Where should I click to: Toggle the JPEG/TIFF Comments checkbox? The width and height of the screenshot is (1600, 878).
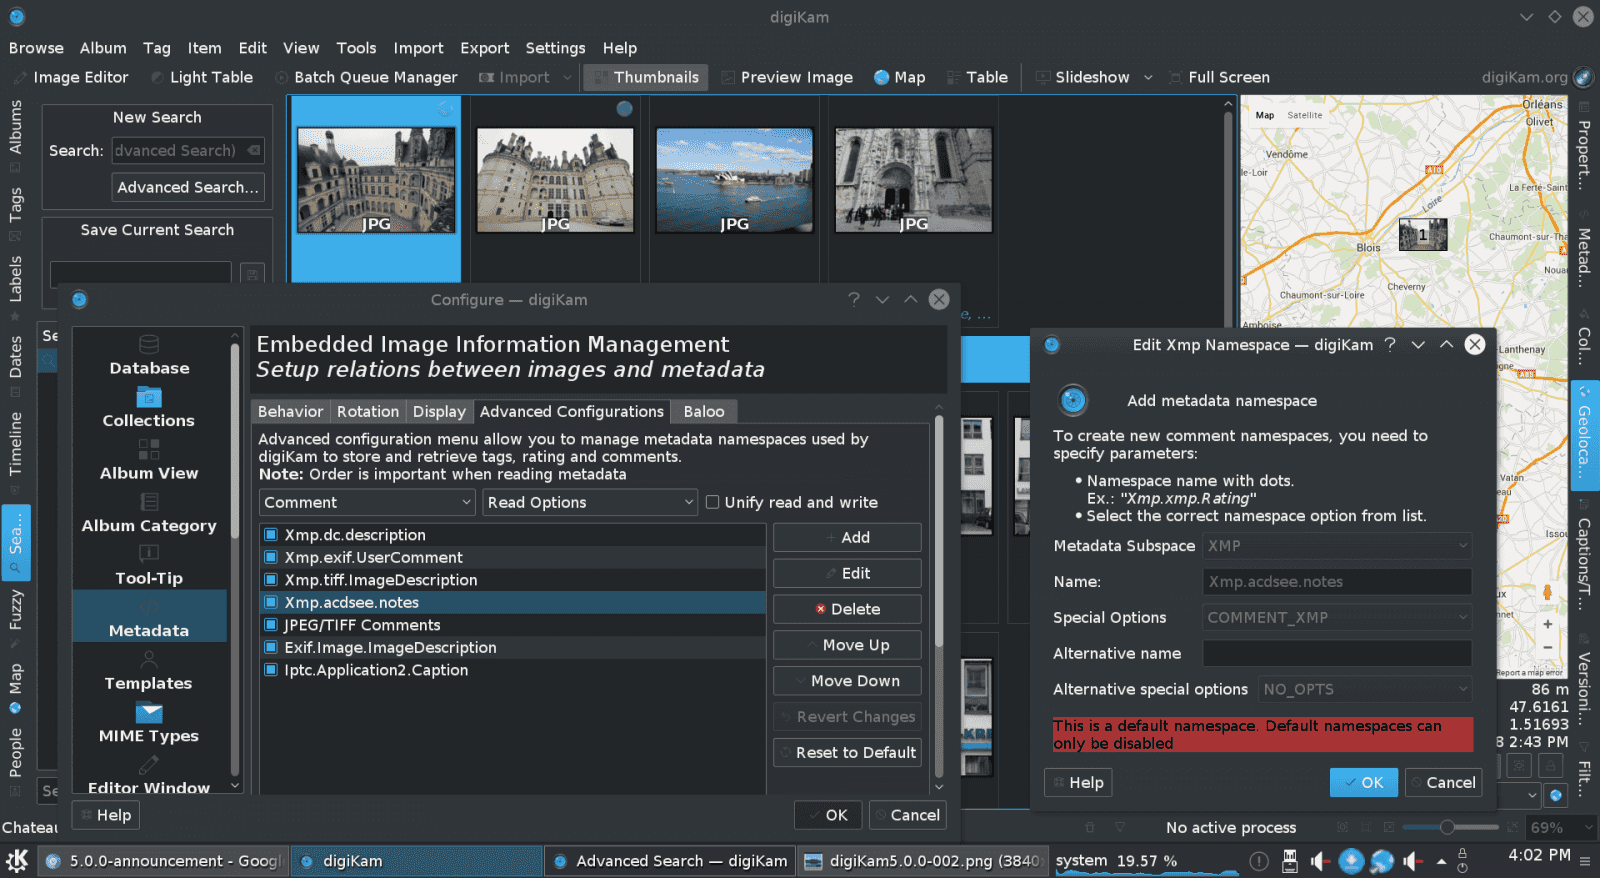[271, 625]
